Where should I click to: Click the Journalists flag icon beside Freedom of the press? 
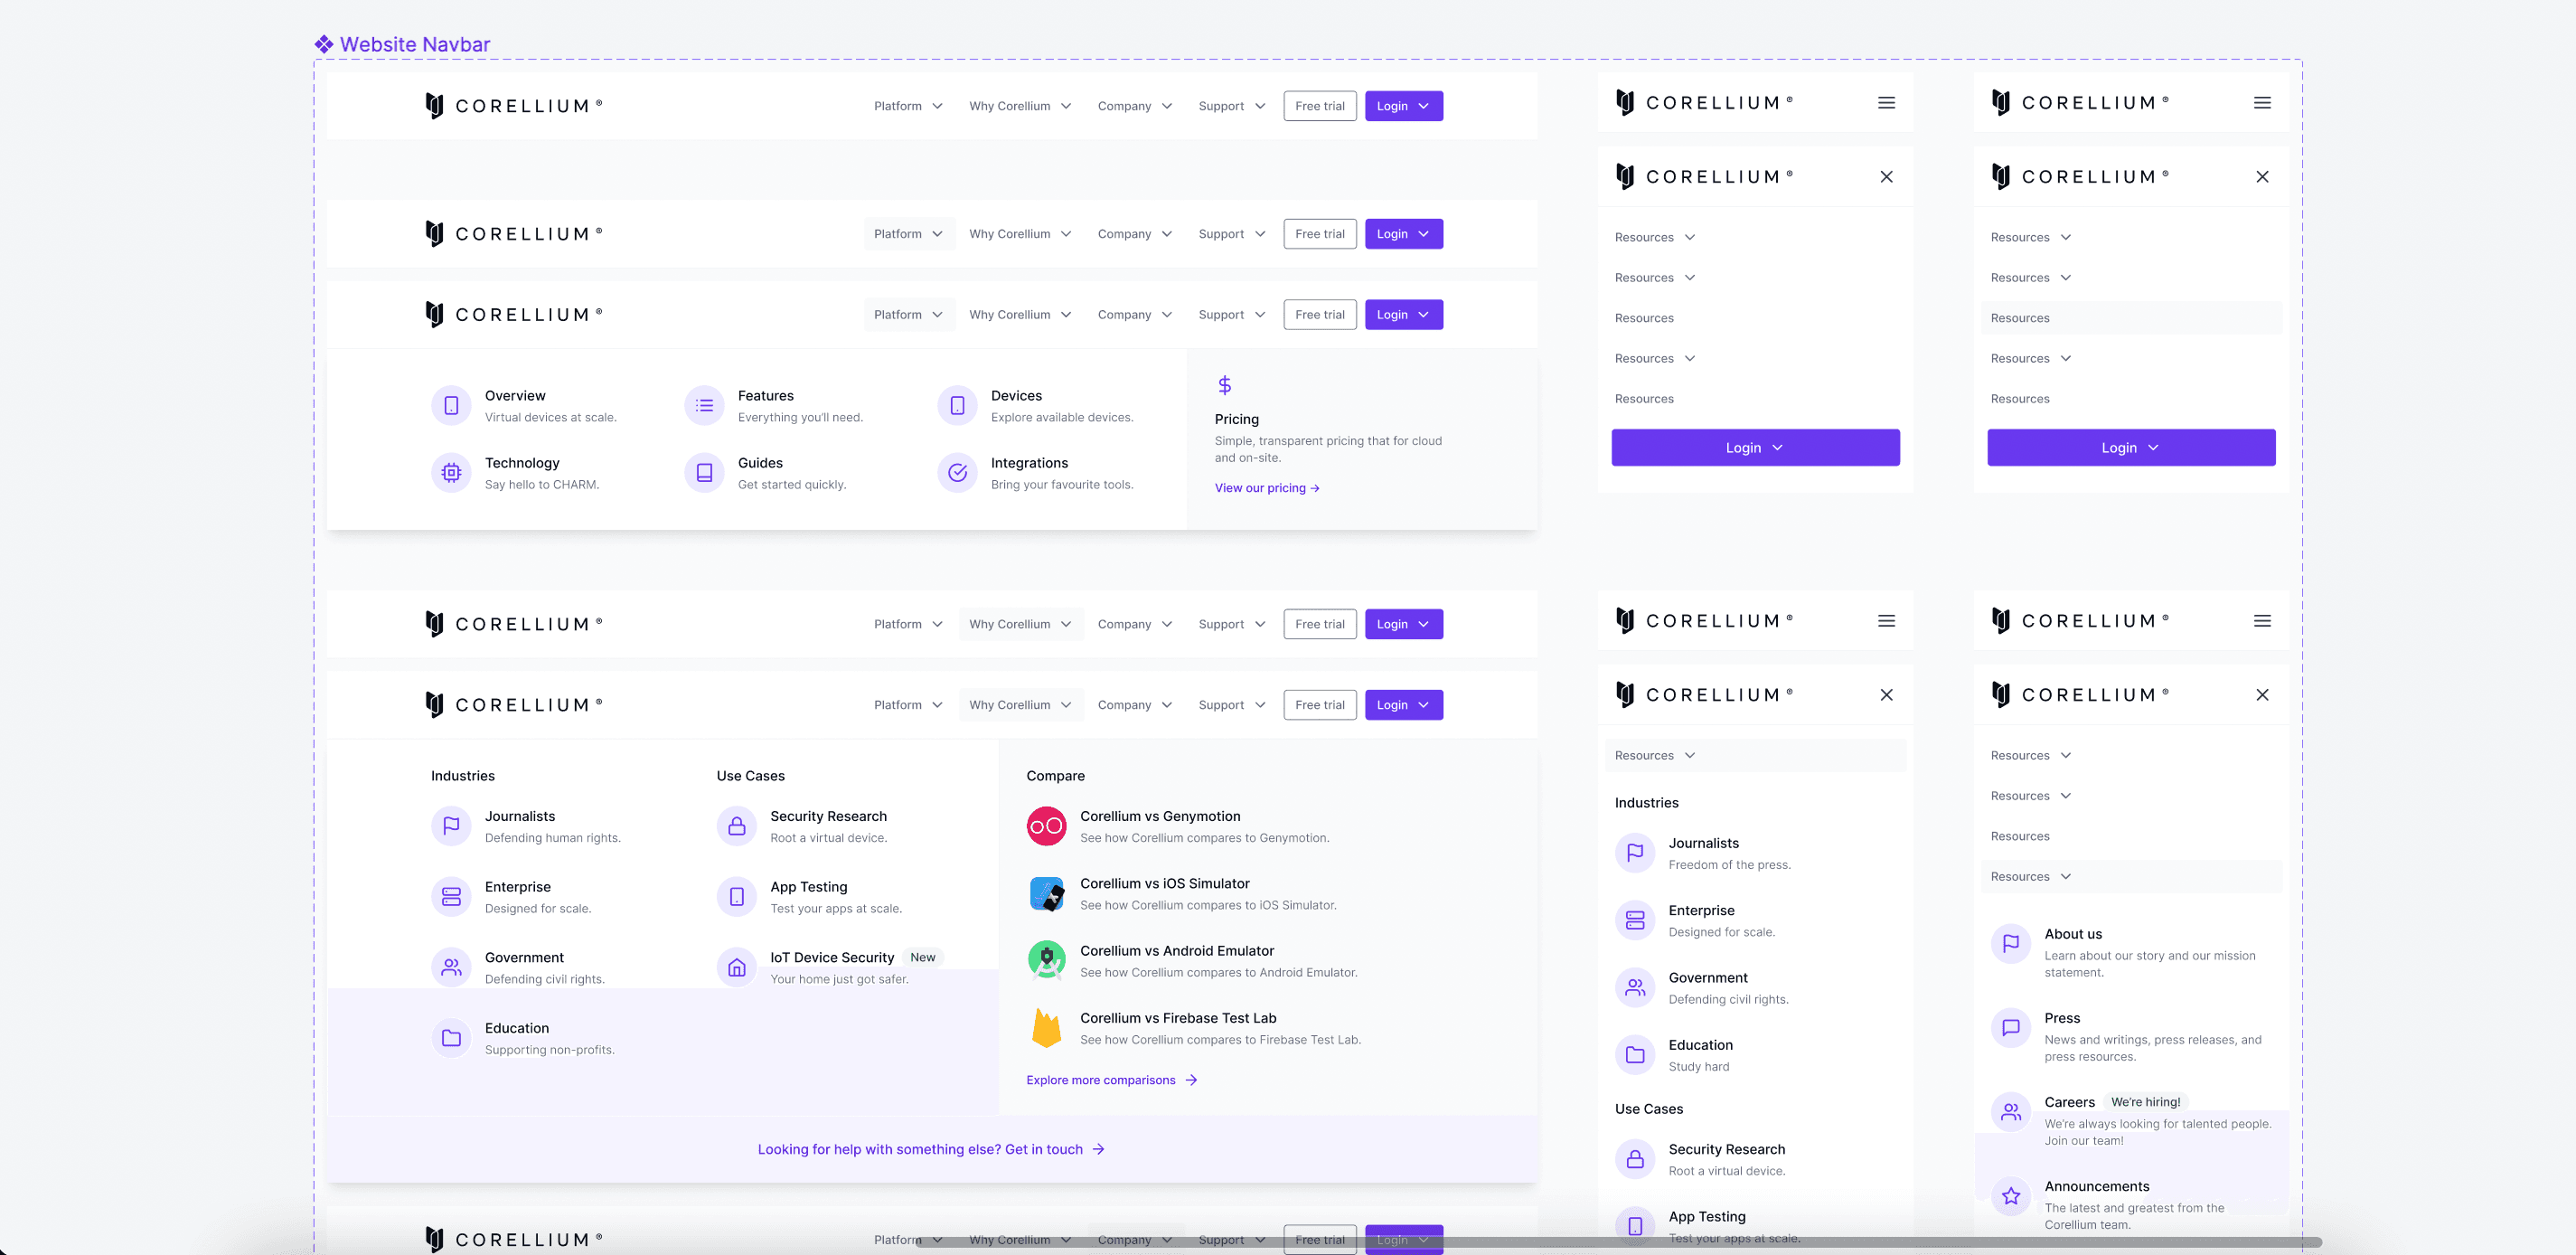[1634, 853]
